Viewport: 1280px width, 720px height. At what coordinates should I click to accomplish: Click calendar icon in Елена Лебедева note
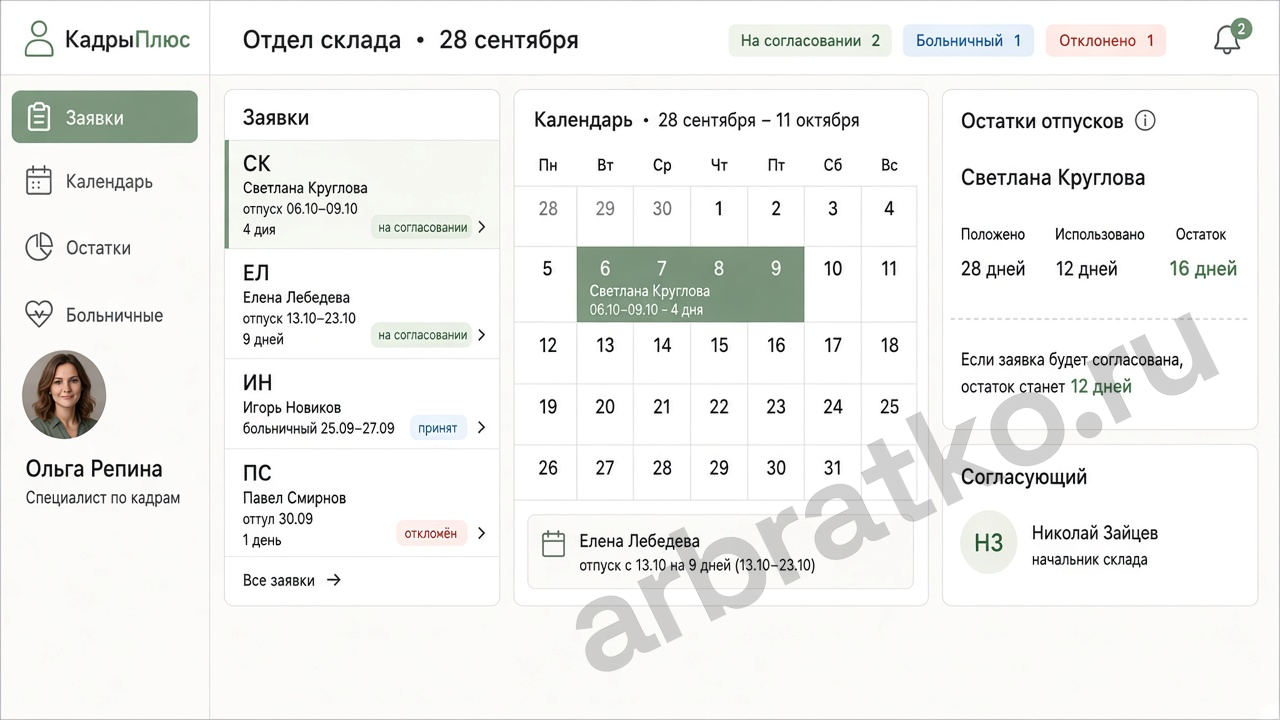(553, 544)
